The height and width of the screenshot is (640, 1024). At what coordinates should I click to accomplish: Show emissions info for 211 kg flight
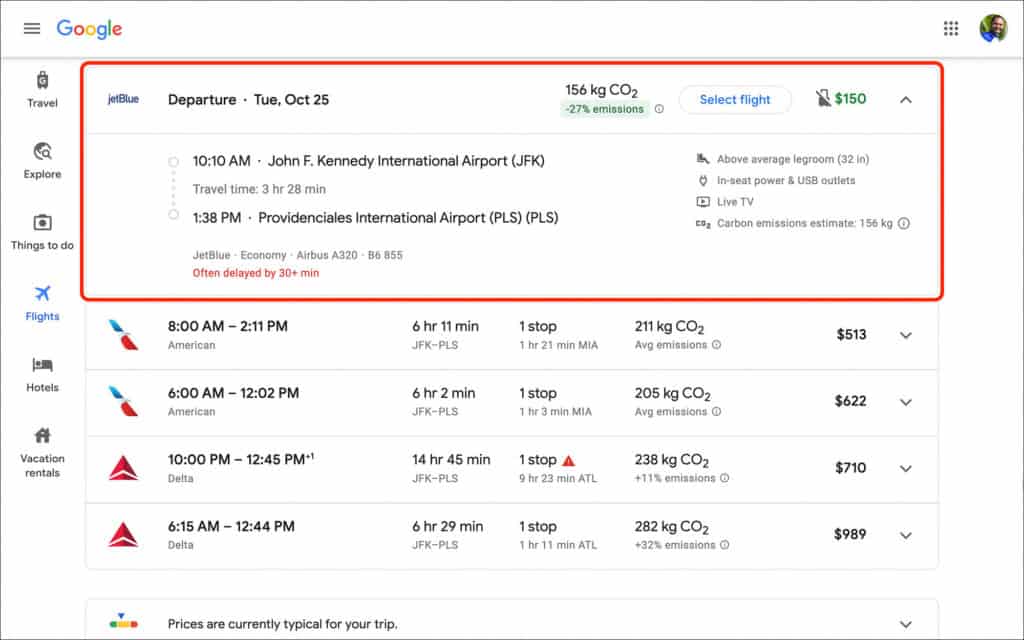click(x=716, y=345)
